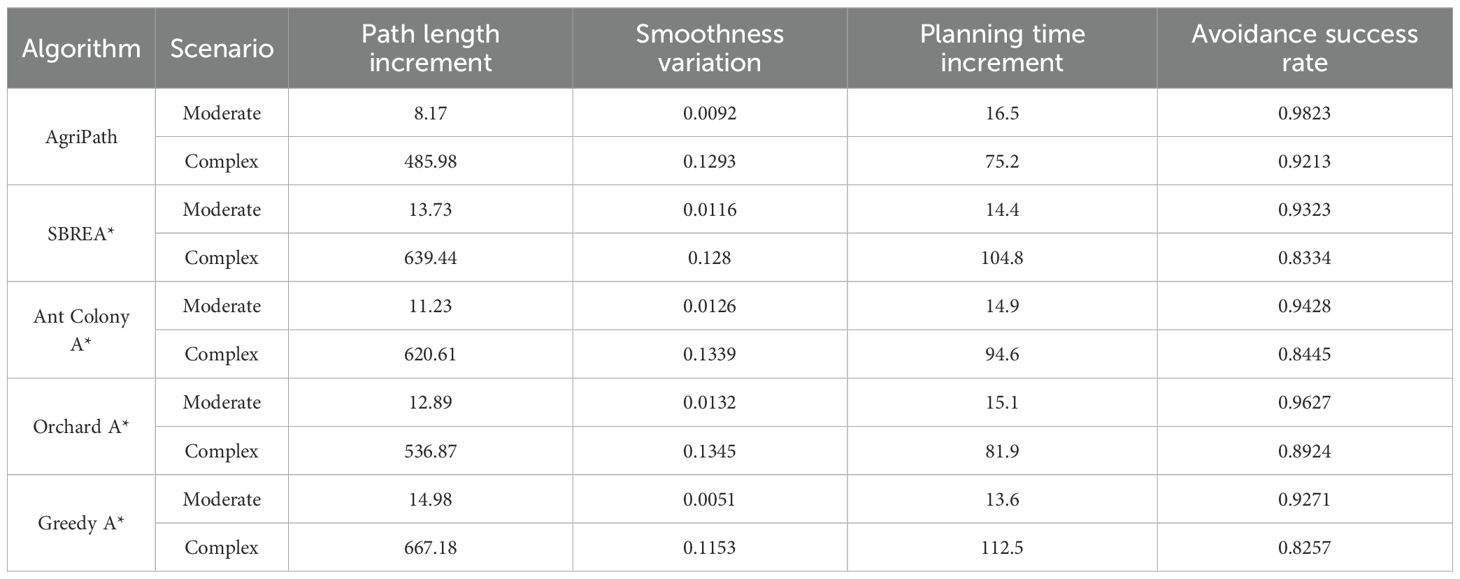Select the Avoidance success rate header
Viewport: 1460px width, 579px height.
[x=1304, y=49]
